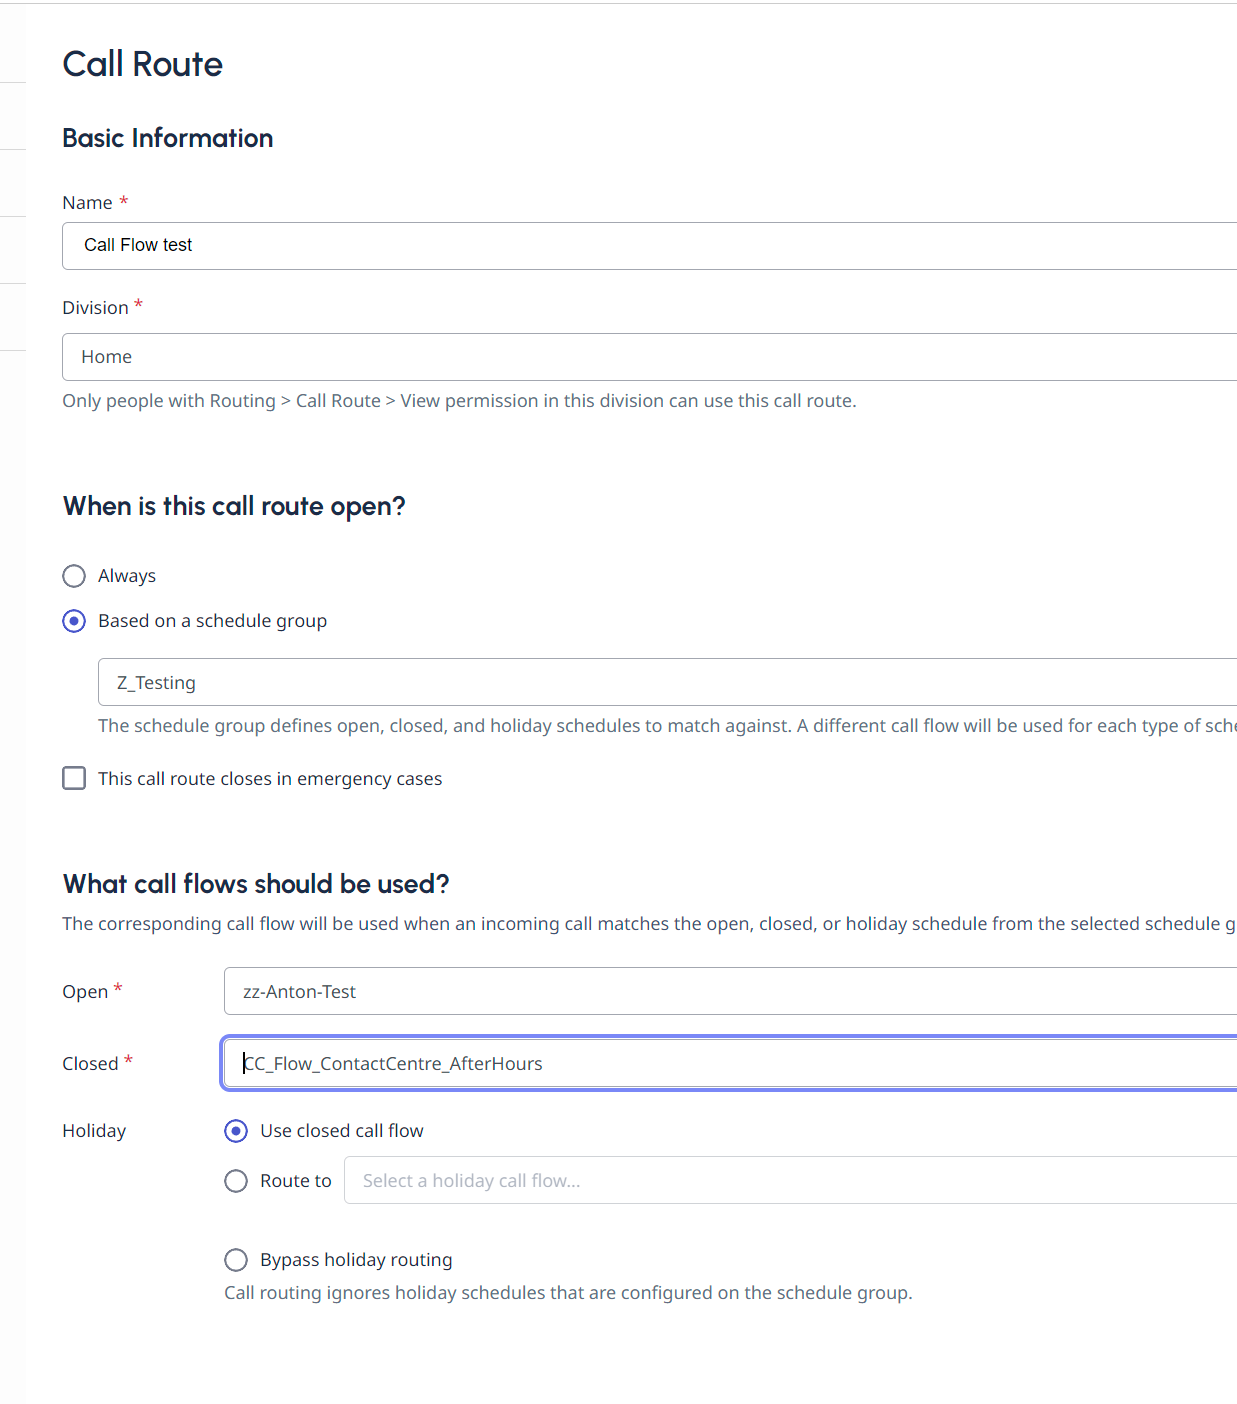Screen dimensions: 1237x1404
Task: Open the Select a holiday call flow dropdown
Action: click(x=790, y=1181)
